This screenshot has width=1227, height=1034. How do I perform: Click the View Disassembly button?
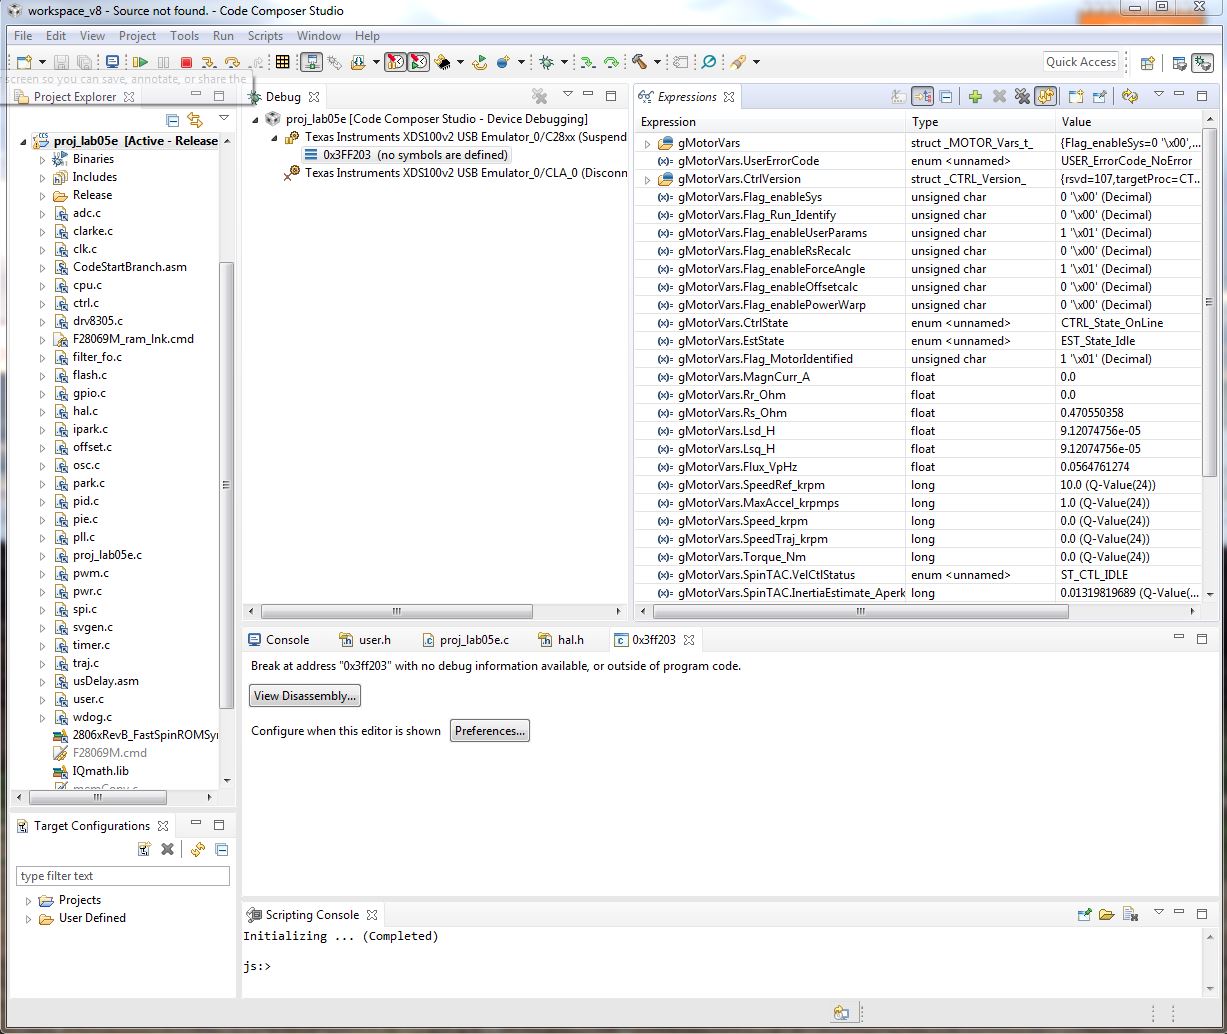(x=304, y=695)
